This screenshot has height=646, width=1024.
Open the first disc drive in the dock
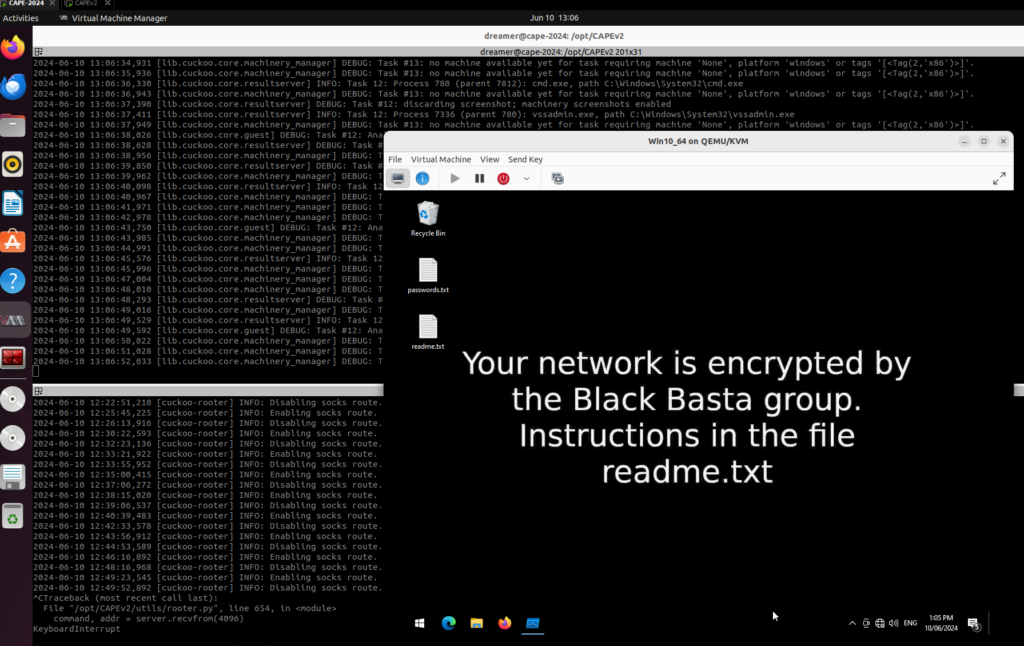tap(13, 399)
